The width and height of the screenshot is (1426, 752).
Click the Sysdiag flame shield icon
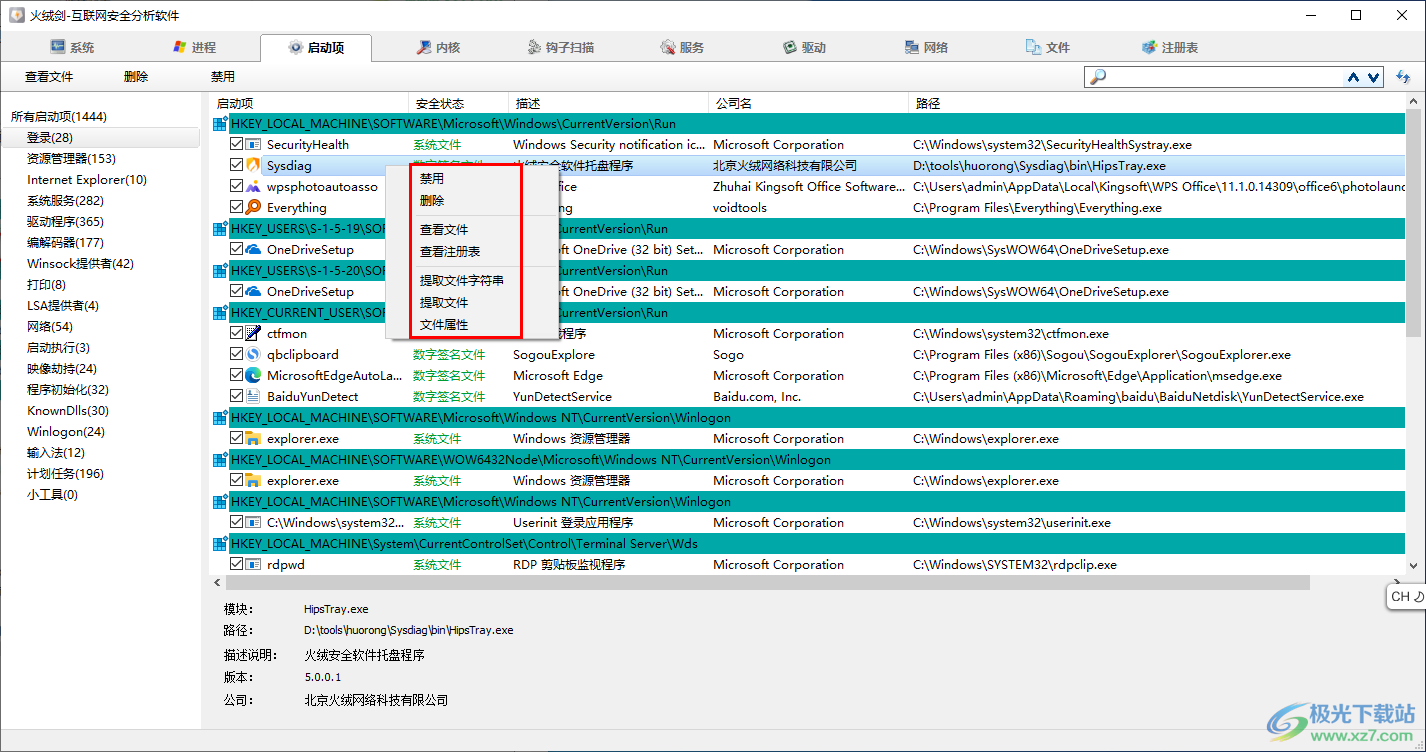(x=253, y=165)
